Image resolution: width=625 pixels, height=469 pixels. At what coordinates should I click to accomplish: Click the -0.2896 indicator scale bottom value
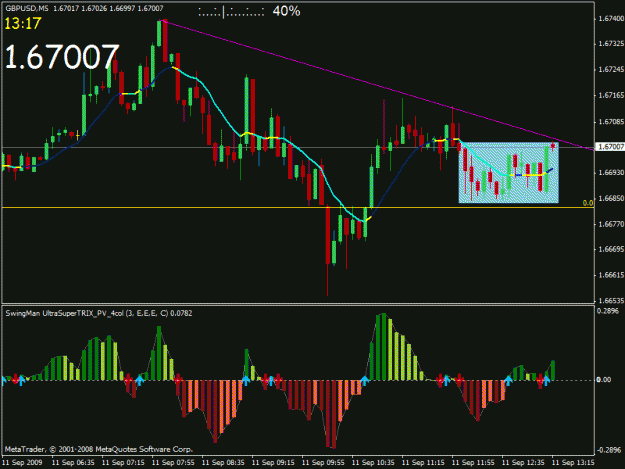tap(609, 450)
